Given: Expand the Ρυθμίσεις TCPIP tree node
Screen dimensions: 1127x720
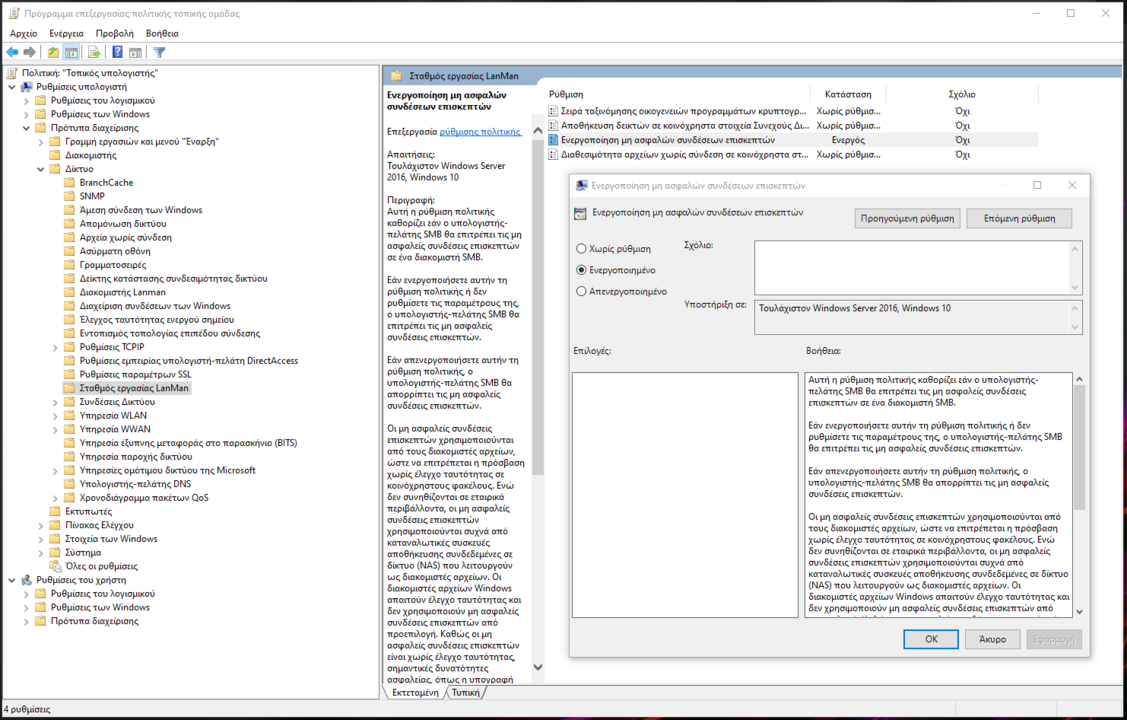Looking at the screenshot, I should pyautogui.click(x=55, y=347).
